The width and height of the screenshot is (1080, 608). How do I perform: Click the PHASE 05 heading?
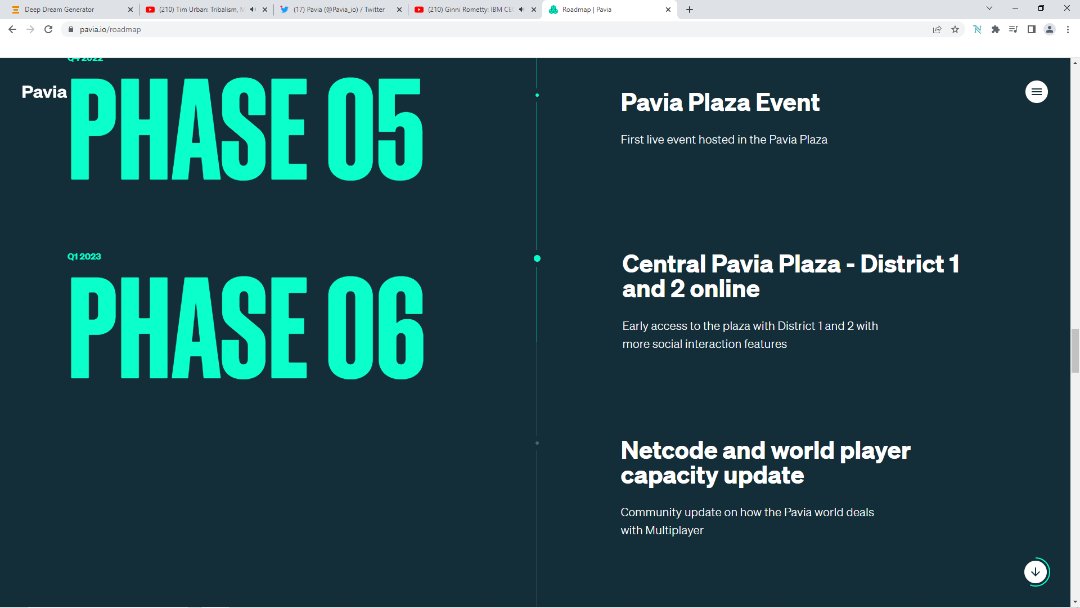tap(246, 129)
